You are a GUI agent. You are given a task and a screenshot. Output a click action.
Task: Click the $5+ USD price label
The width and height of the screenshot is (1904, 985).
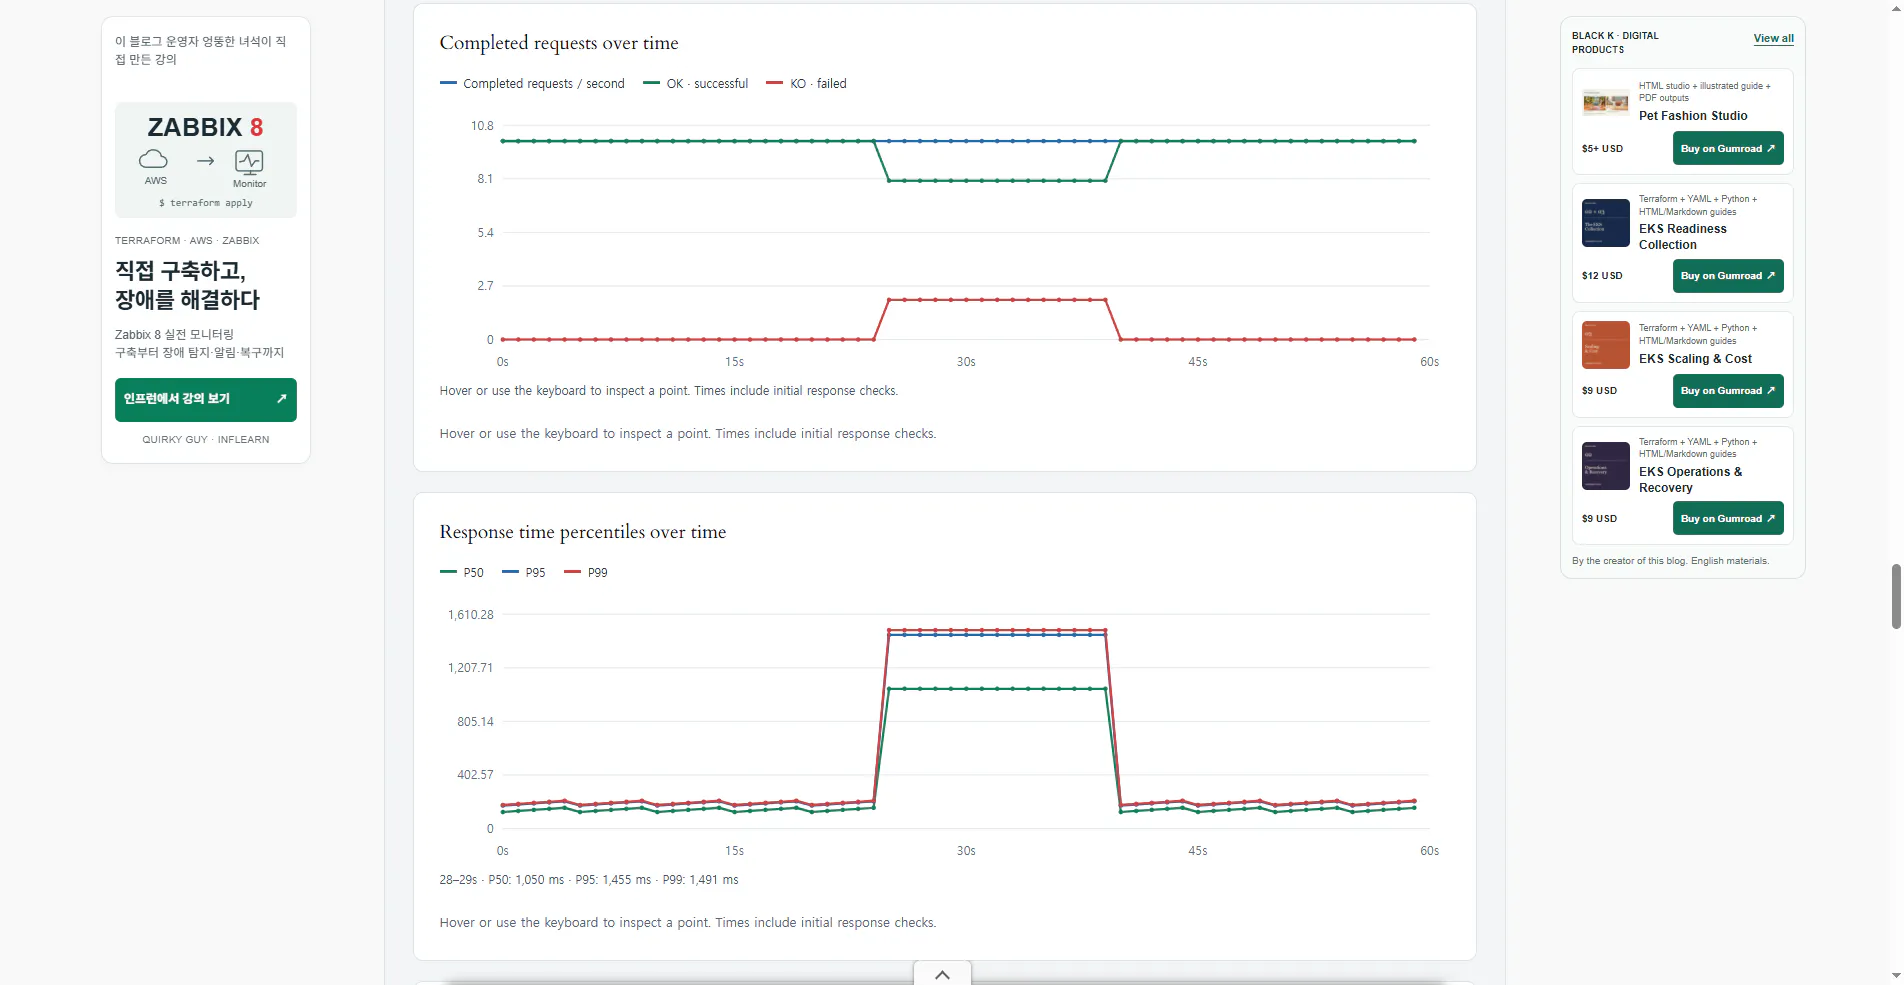tap(1602, 149)
